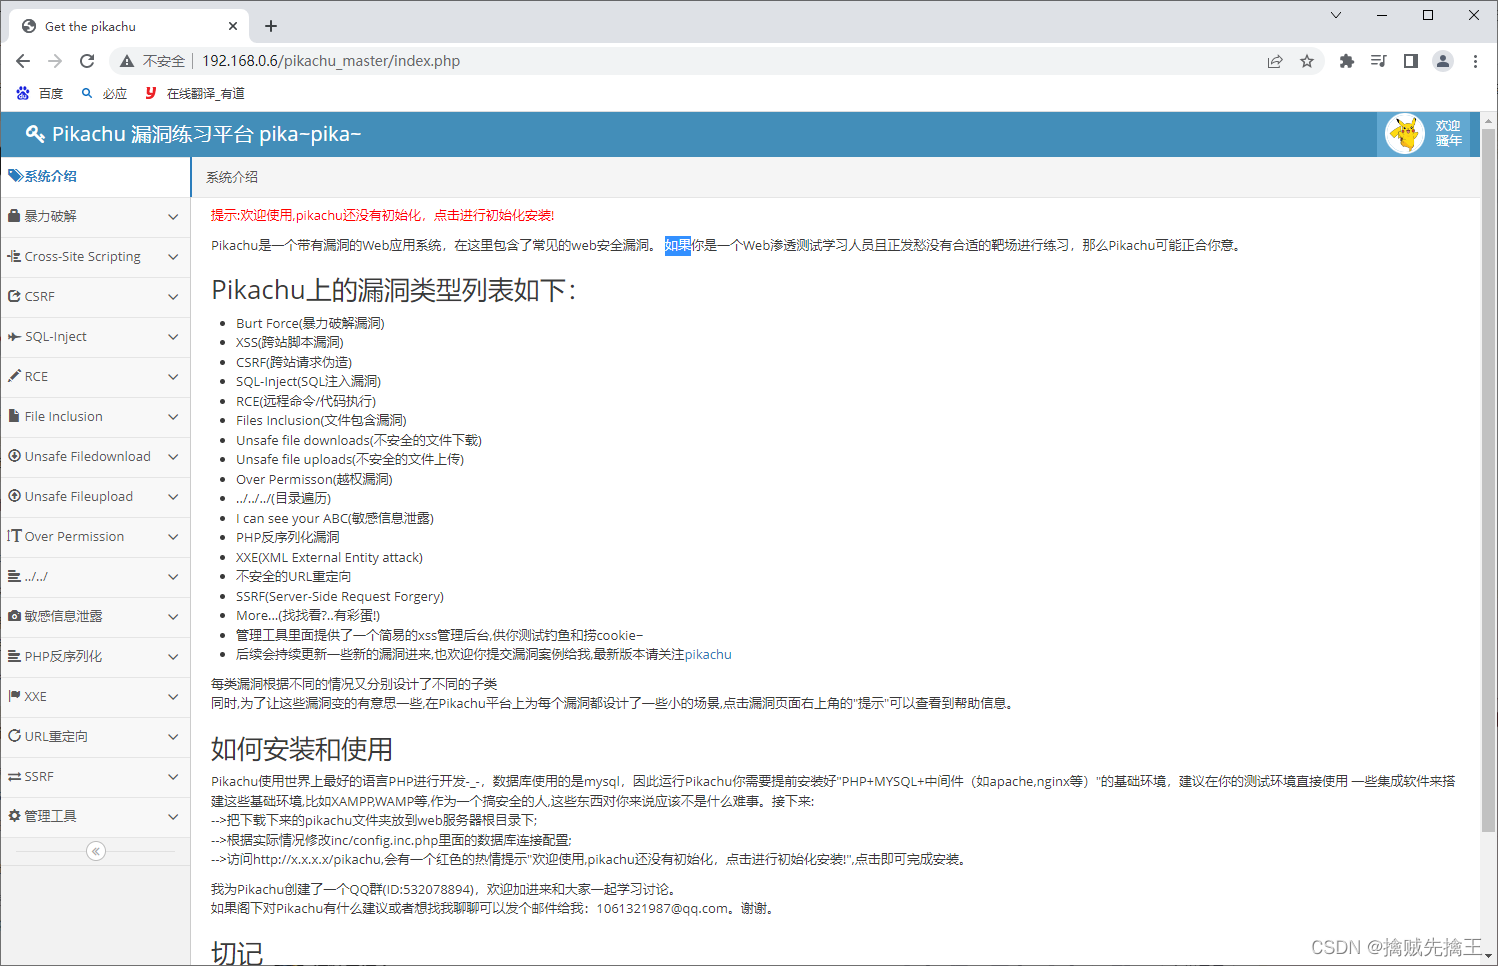This screenshot has width=1498, height=966.
Task: Open the RCE sidebar menu
Action: tap(95, 376)
